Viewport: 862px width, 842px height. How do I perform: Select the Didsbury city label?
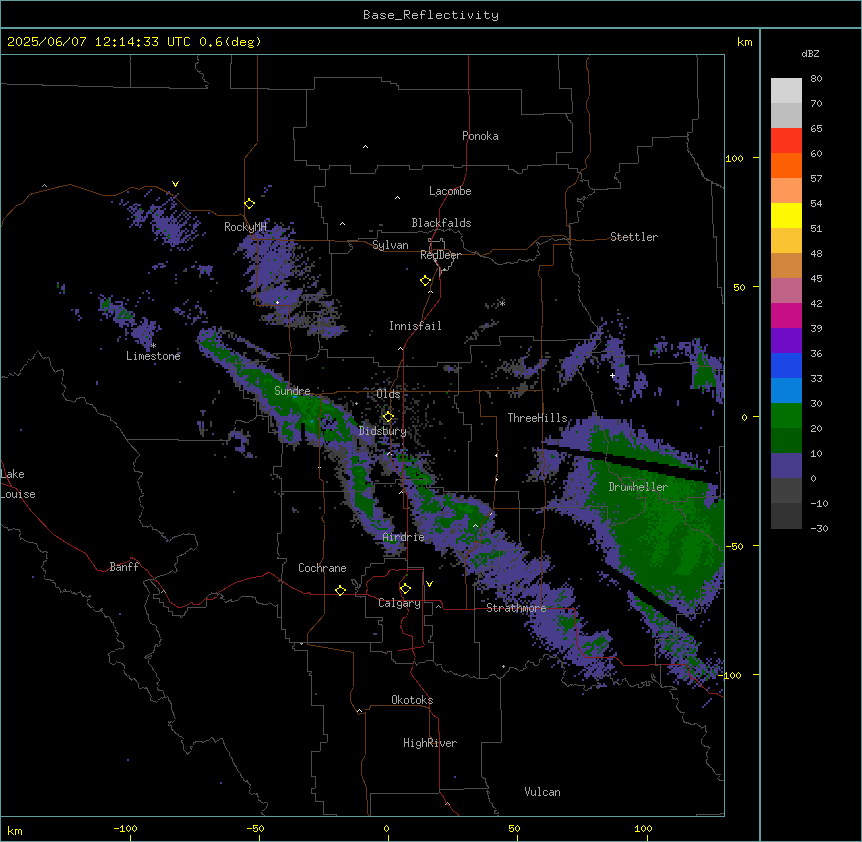[x=383, y=431]
